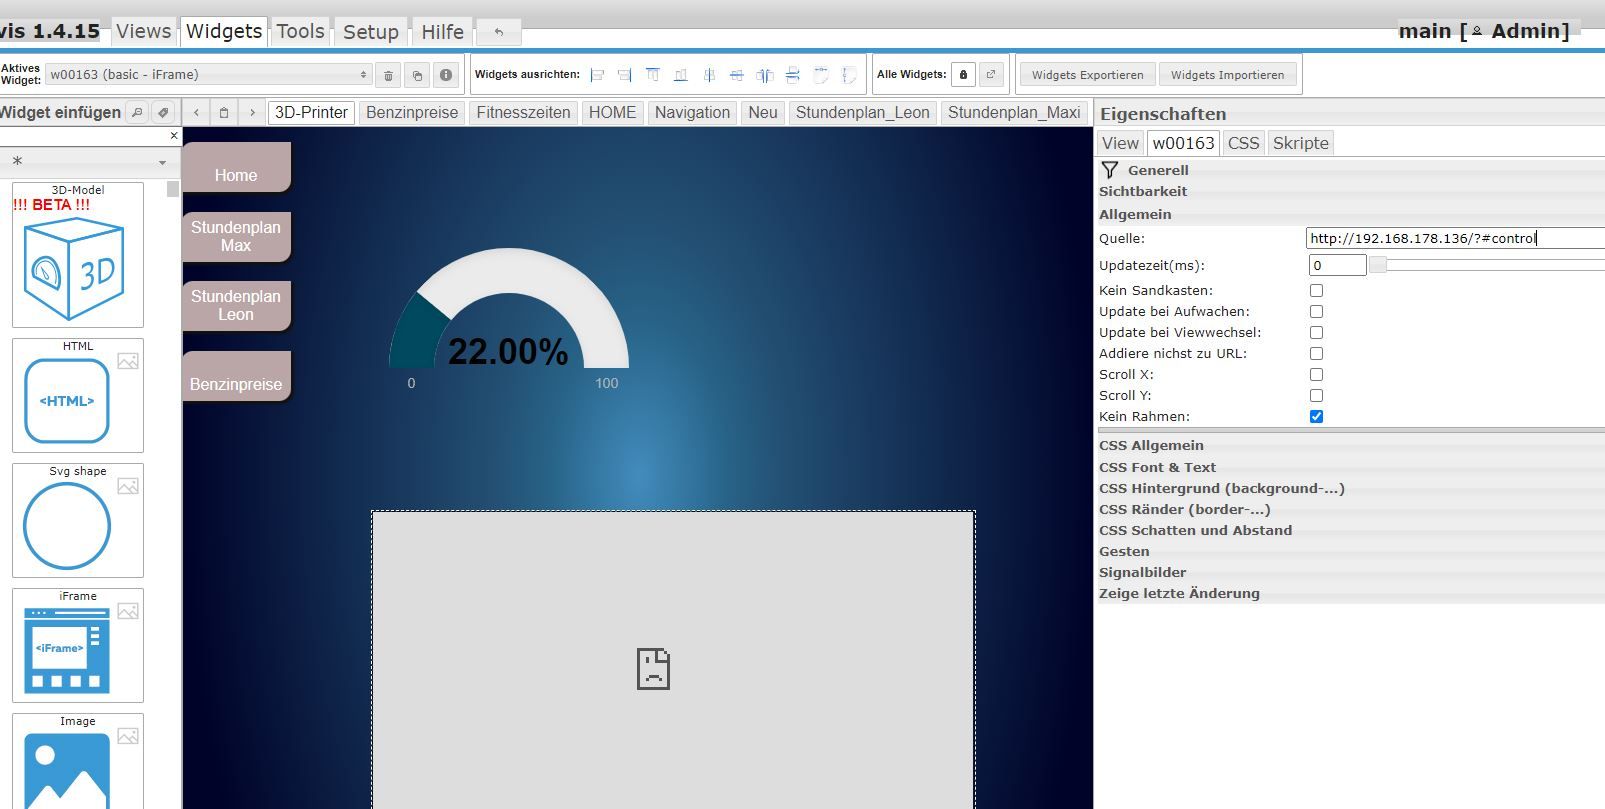Expand CSS Ränder (border-...) section

pos(1350,509)
